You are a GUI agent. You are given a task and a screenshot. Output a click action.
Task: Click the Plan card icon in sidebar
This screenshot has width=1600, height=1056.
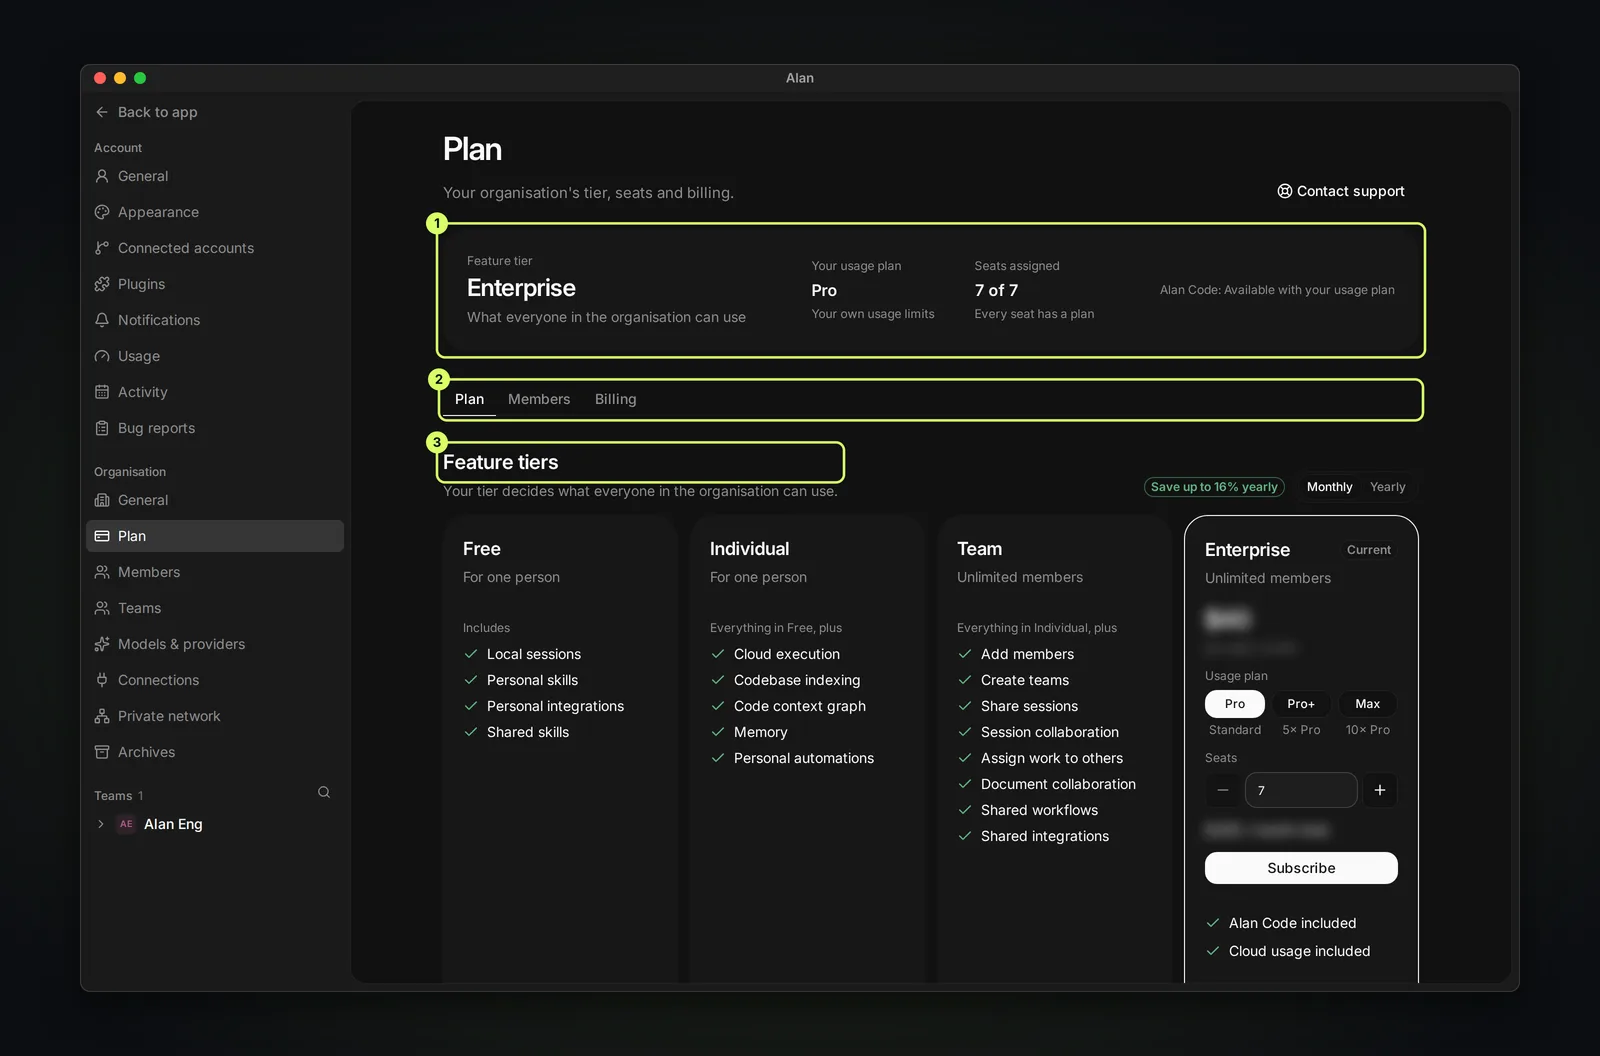(102, 536)
